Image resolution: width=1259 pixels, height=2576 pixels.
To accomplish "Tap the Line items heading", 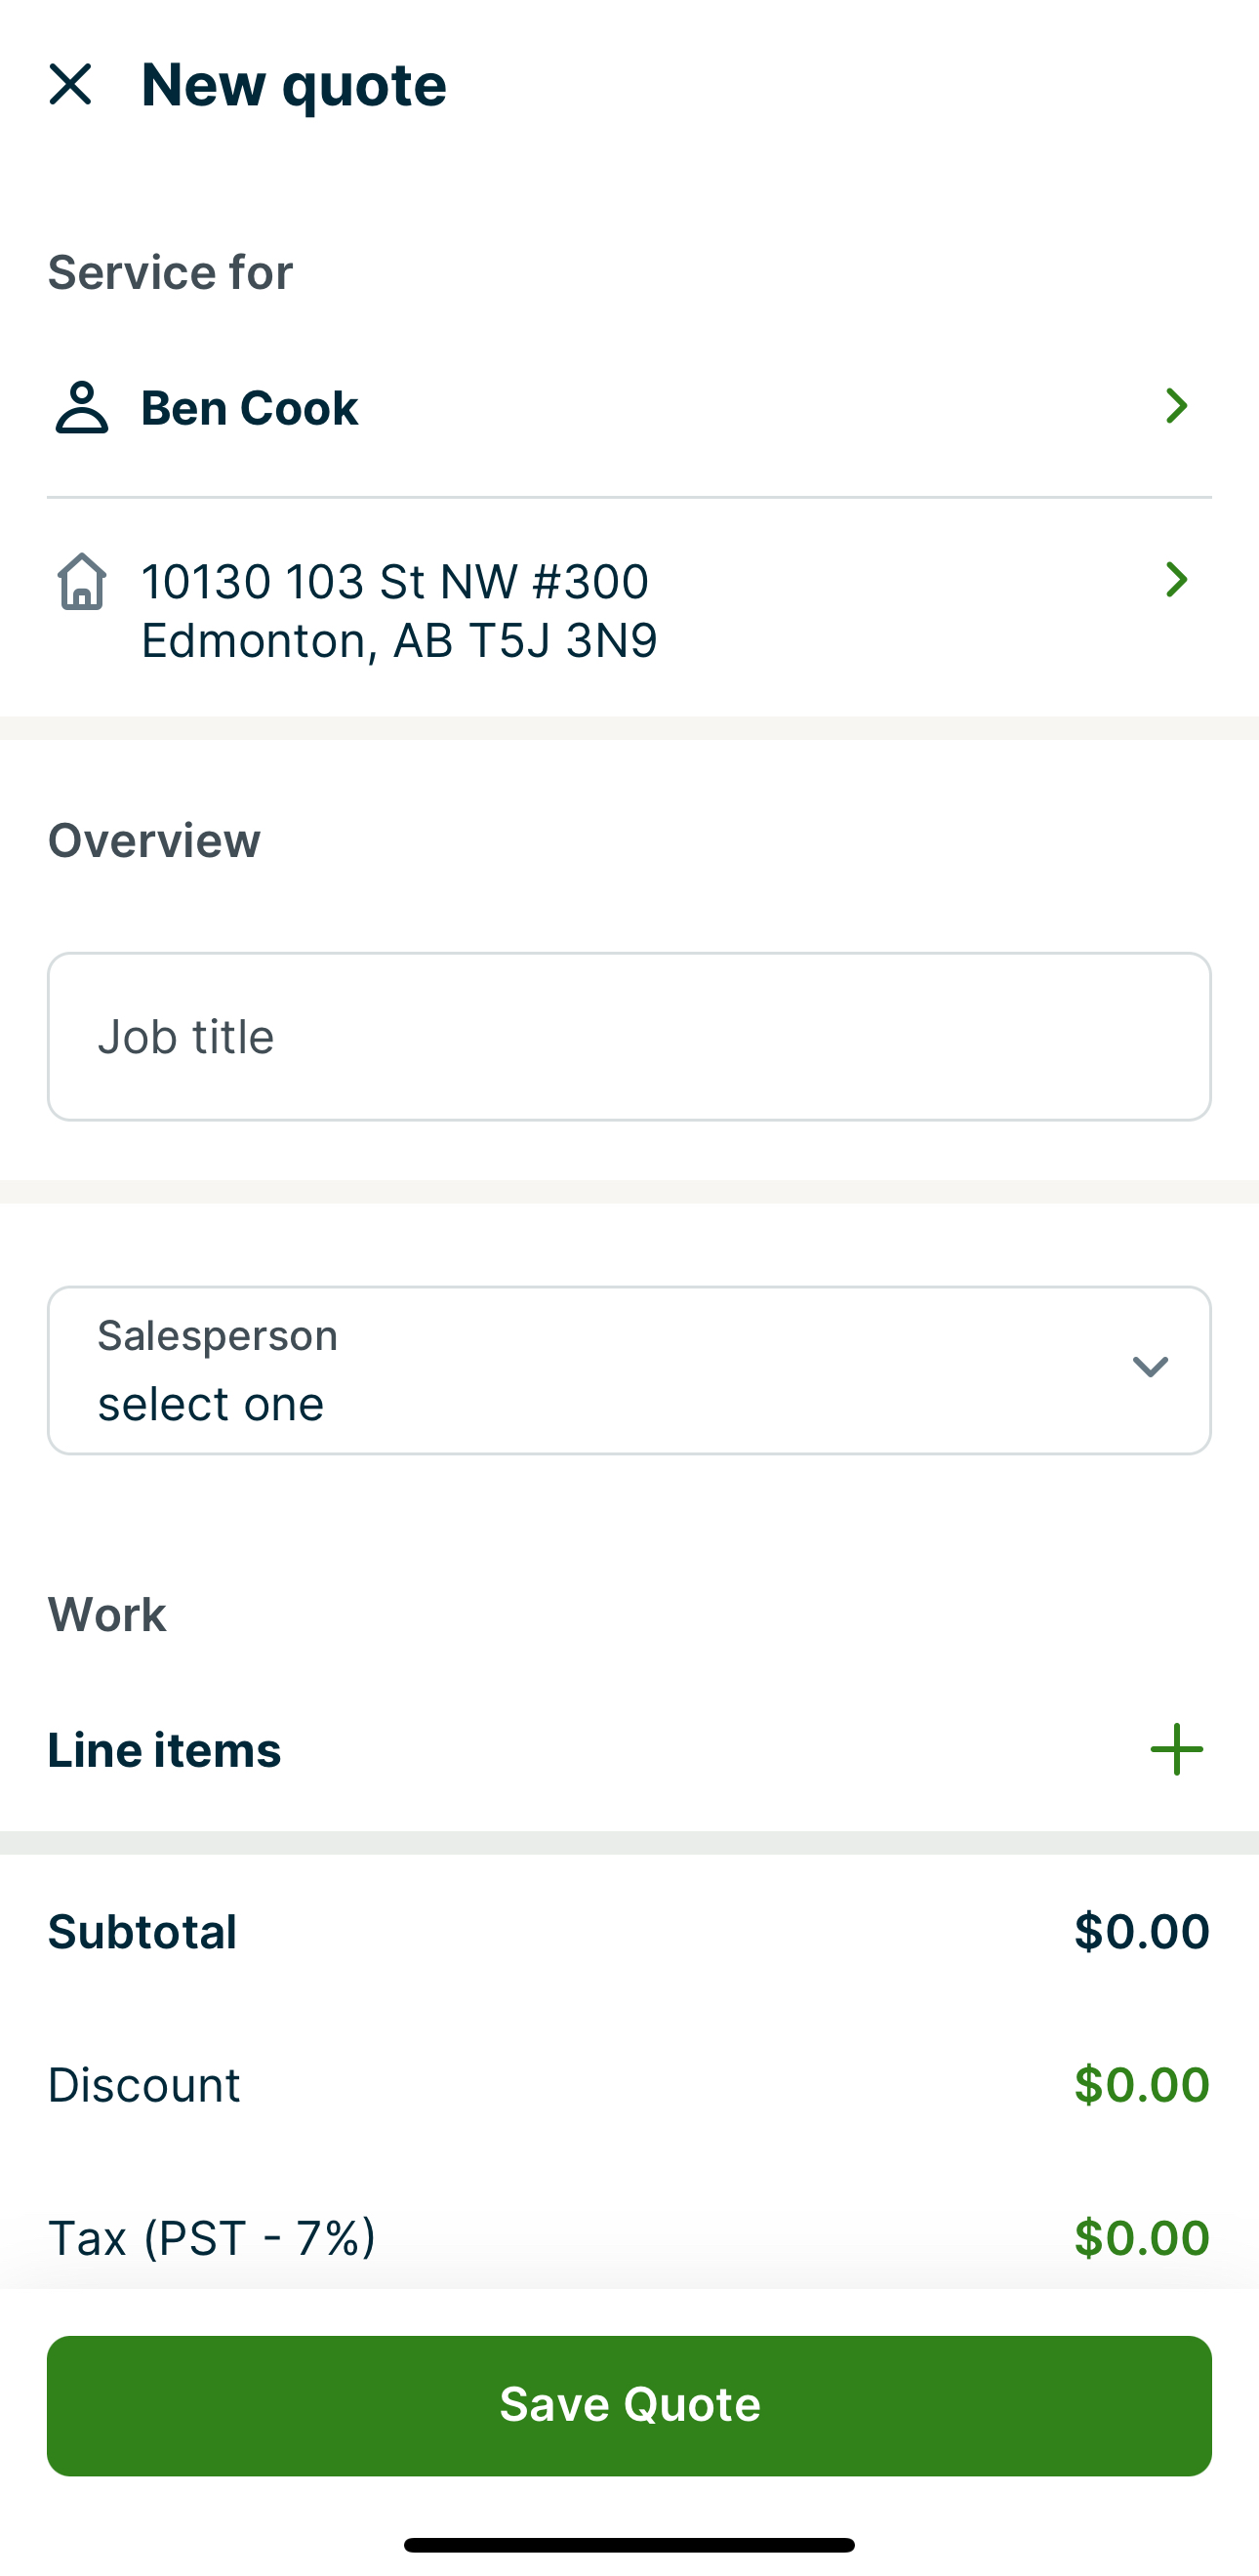I will [x=165, y=1750].
